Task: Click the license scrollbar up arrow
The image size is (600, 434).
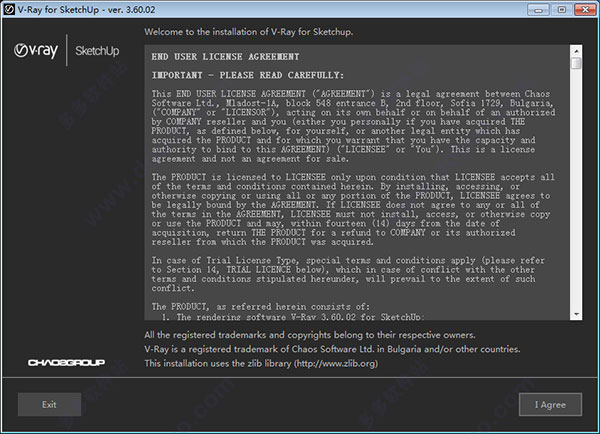Action: [x=576, y=51]
